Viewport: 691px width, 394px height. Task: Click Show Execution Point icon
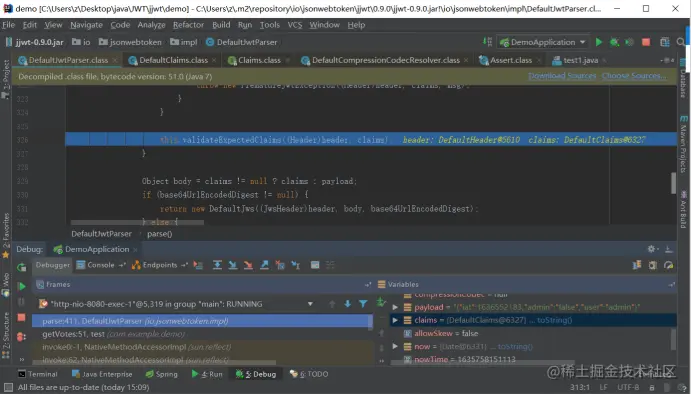click(198, 265)
